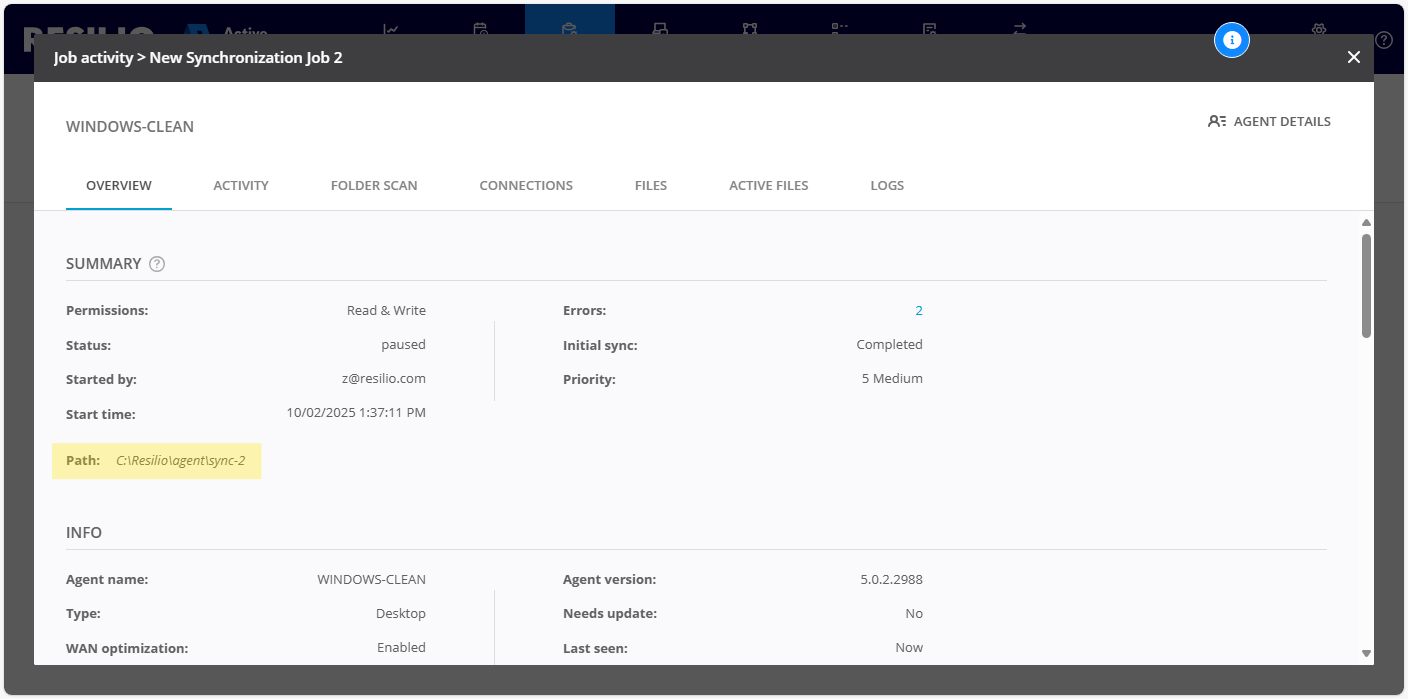Select the highlighted Jobs clipboard icon

point(570,30)
